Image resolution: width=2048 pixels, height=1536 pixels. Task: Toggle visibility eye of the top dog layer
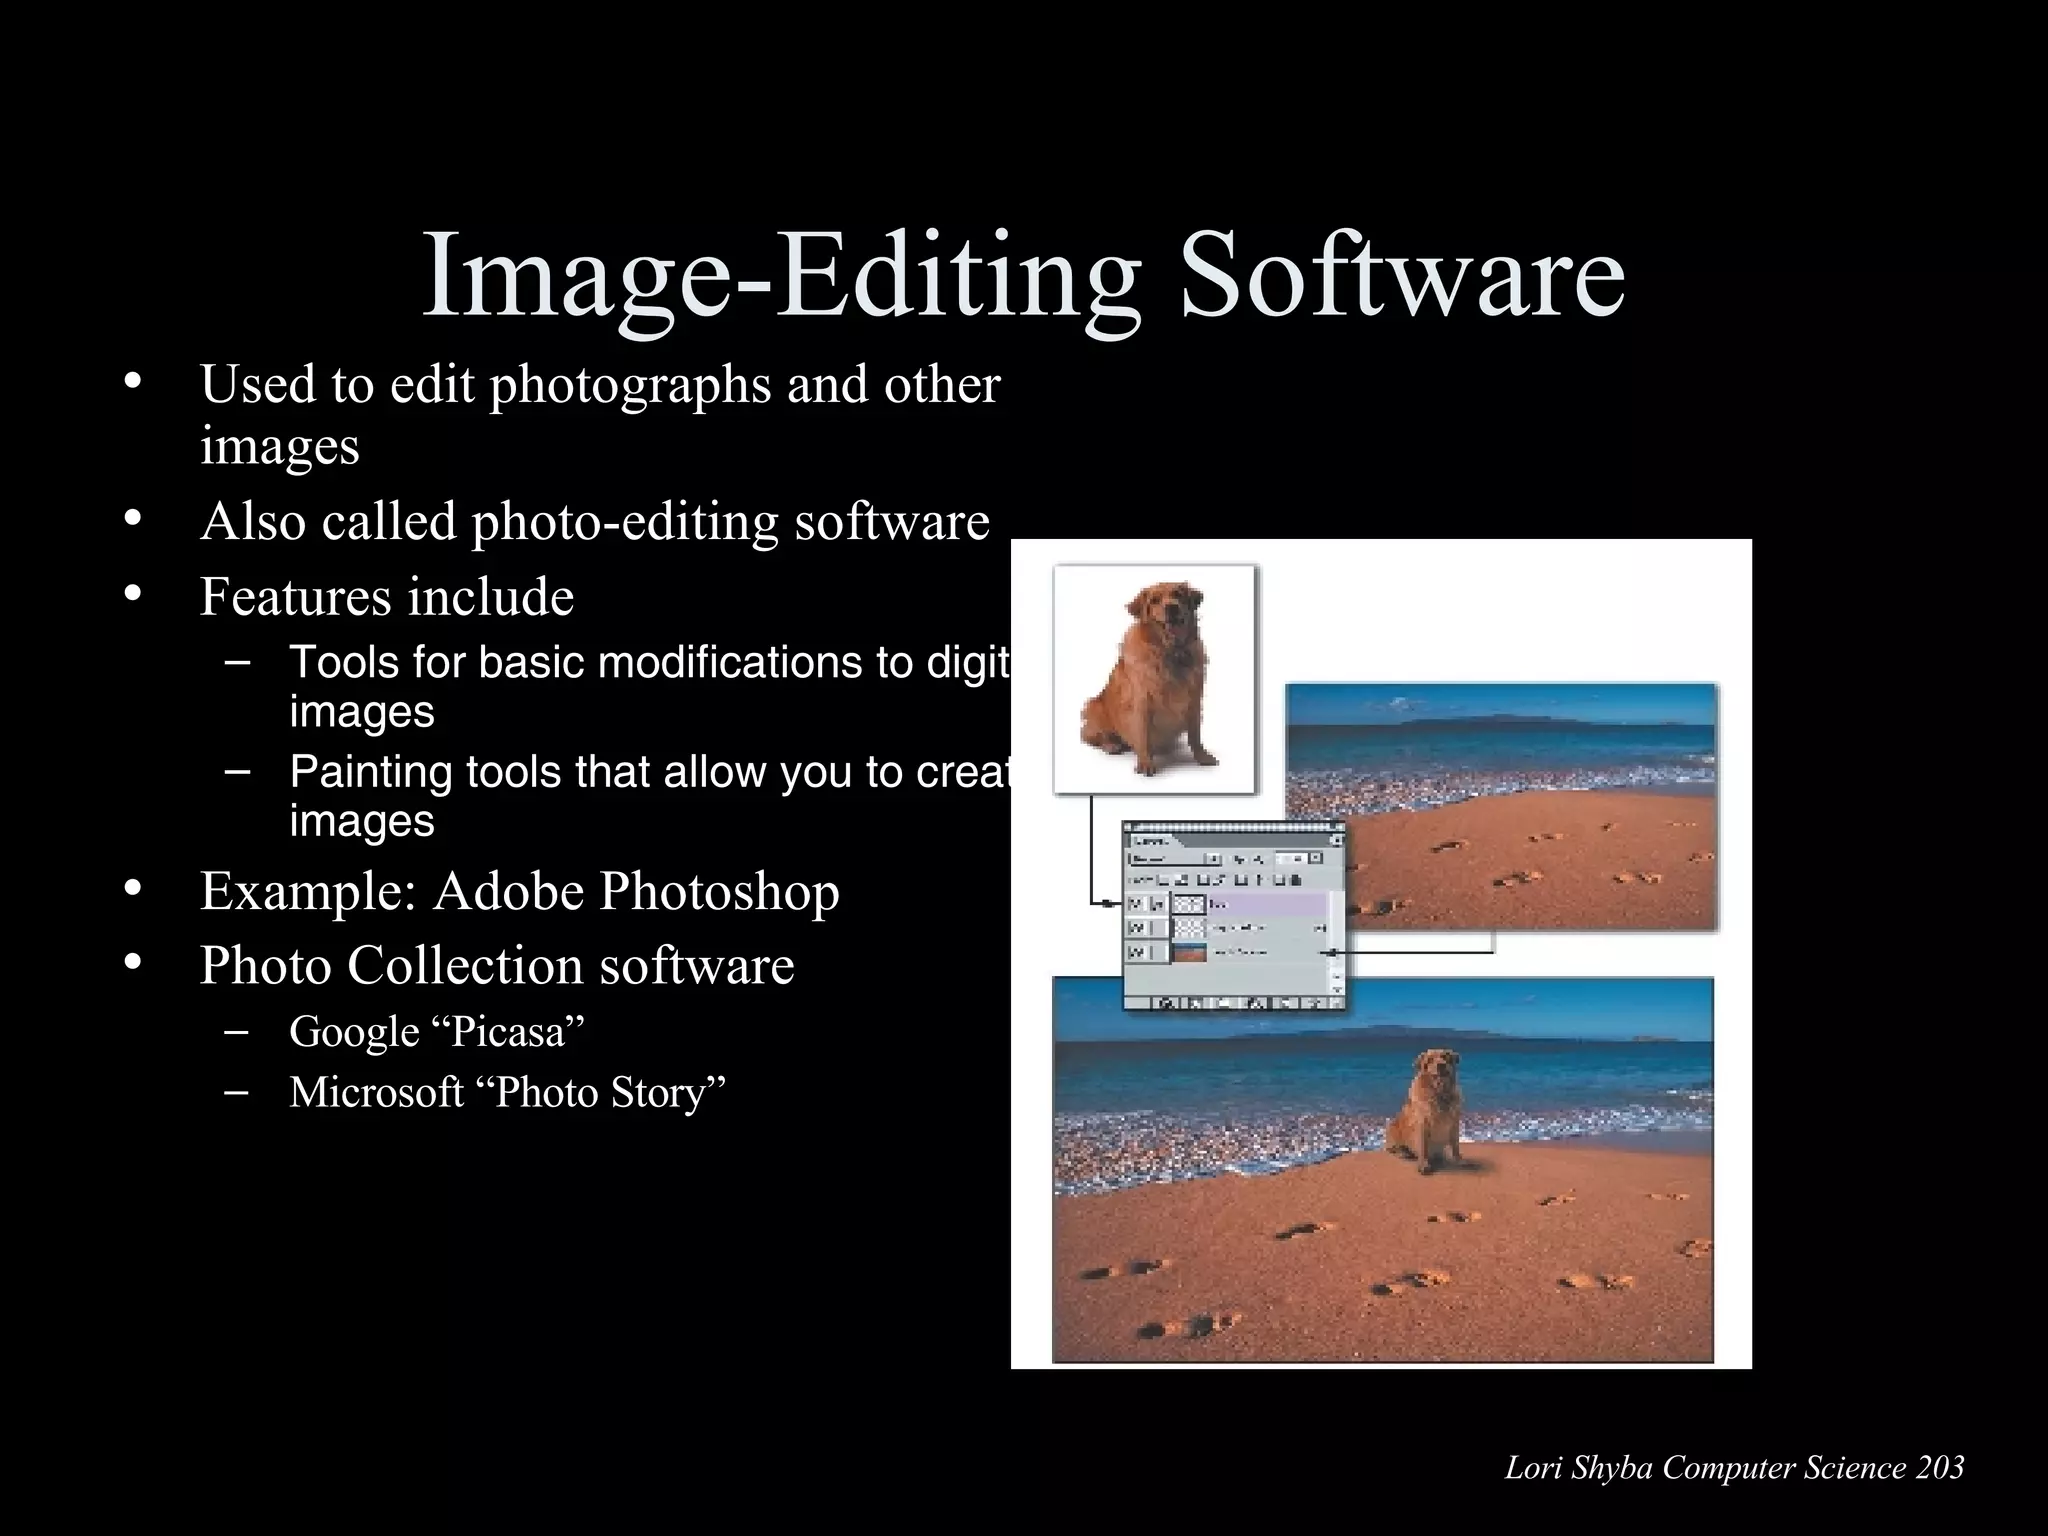point(1136,904)
